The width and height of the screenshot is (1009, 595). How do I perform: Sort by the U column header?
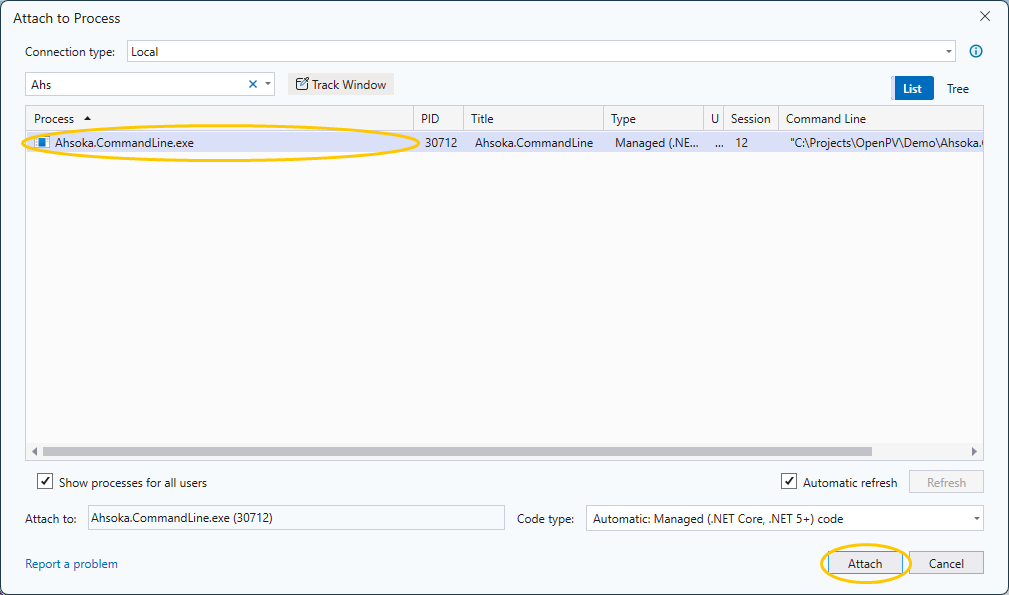[714, 119]
